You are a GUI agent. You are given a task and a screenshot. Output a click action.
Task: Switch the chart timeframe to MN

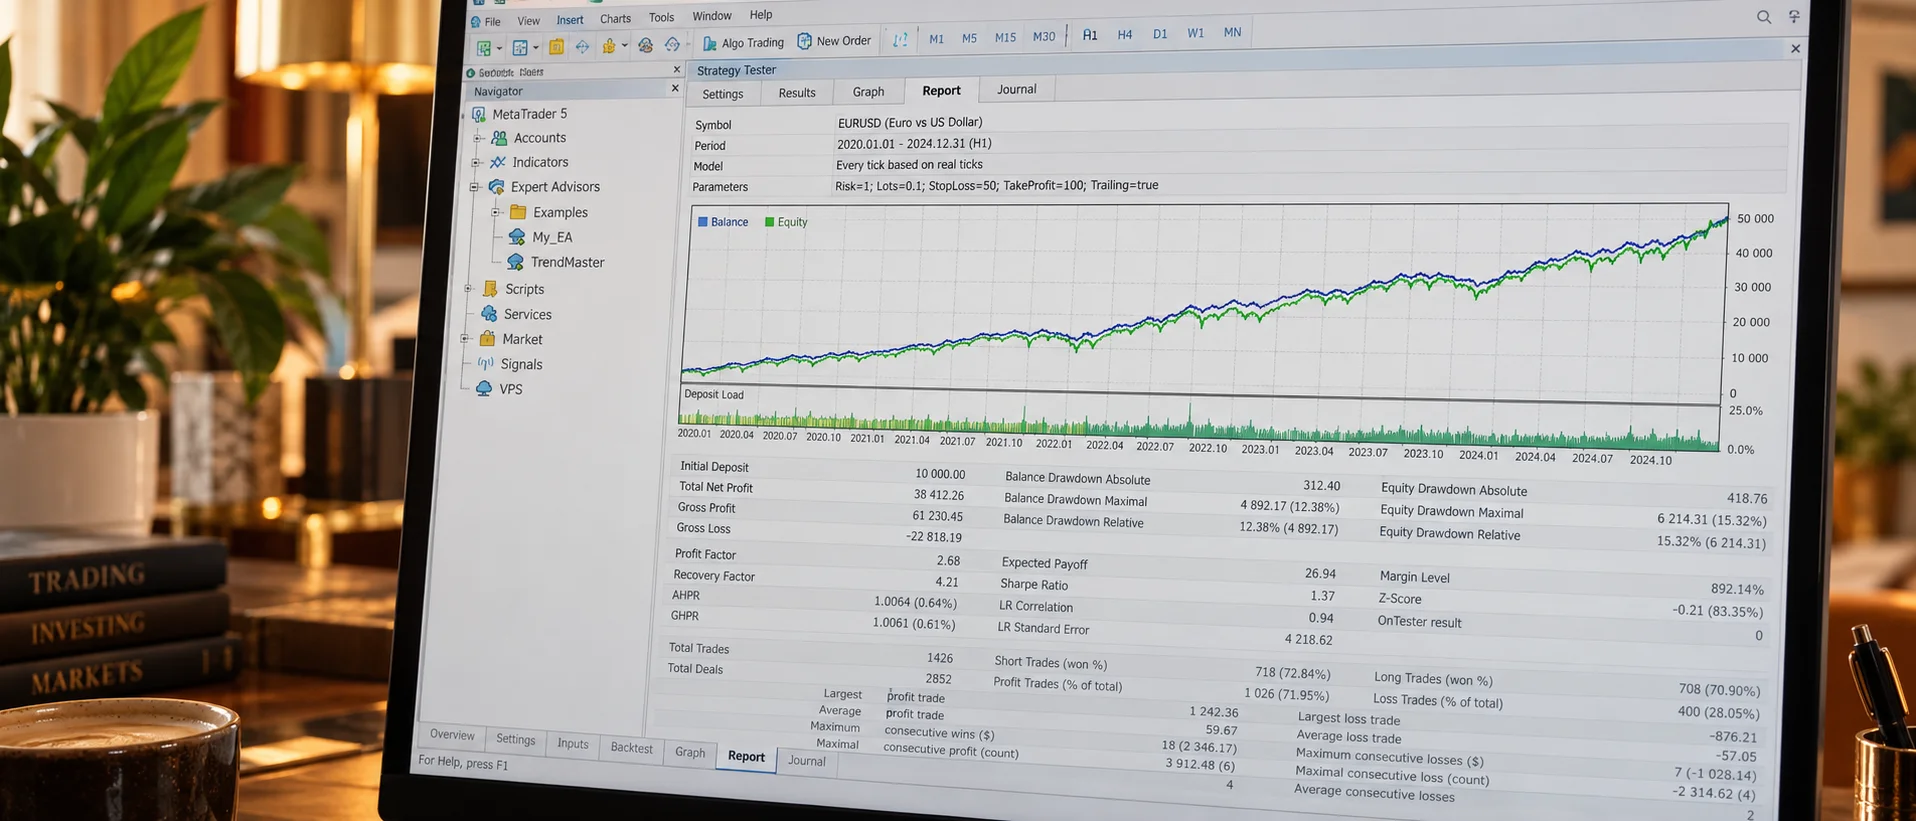[x=1233, y=33]
